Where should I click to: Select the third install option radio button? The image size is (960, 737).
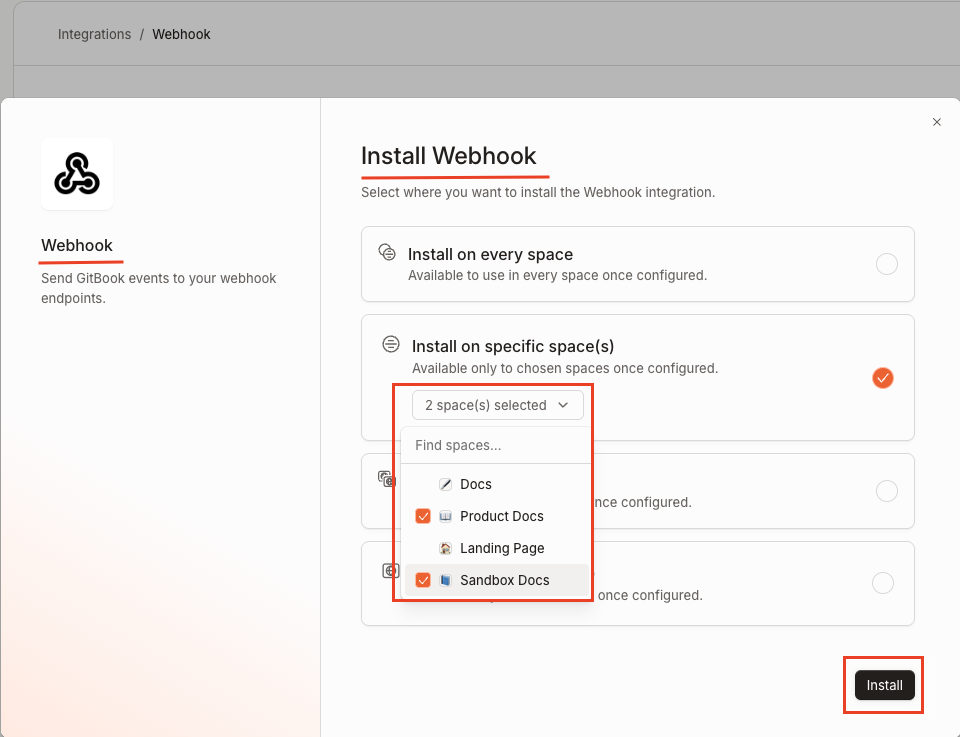tap(887, 491)
